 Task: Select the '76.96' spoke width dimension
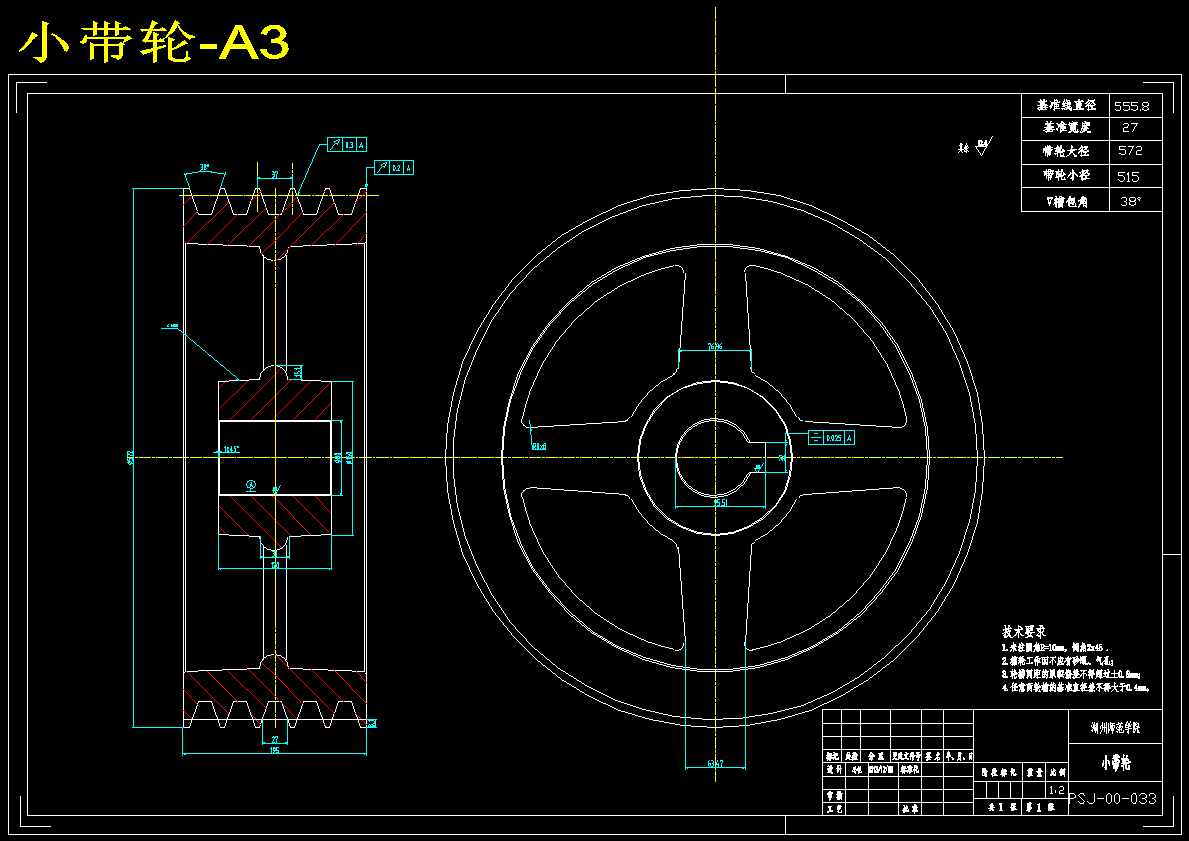click(x=715, y=347)
